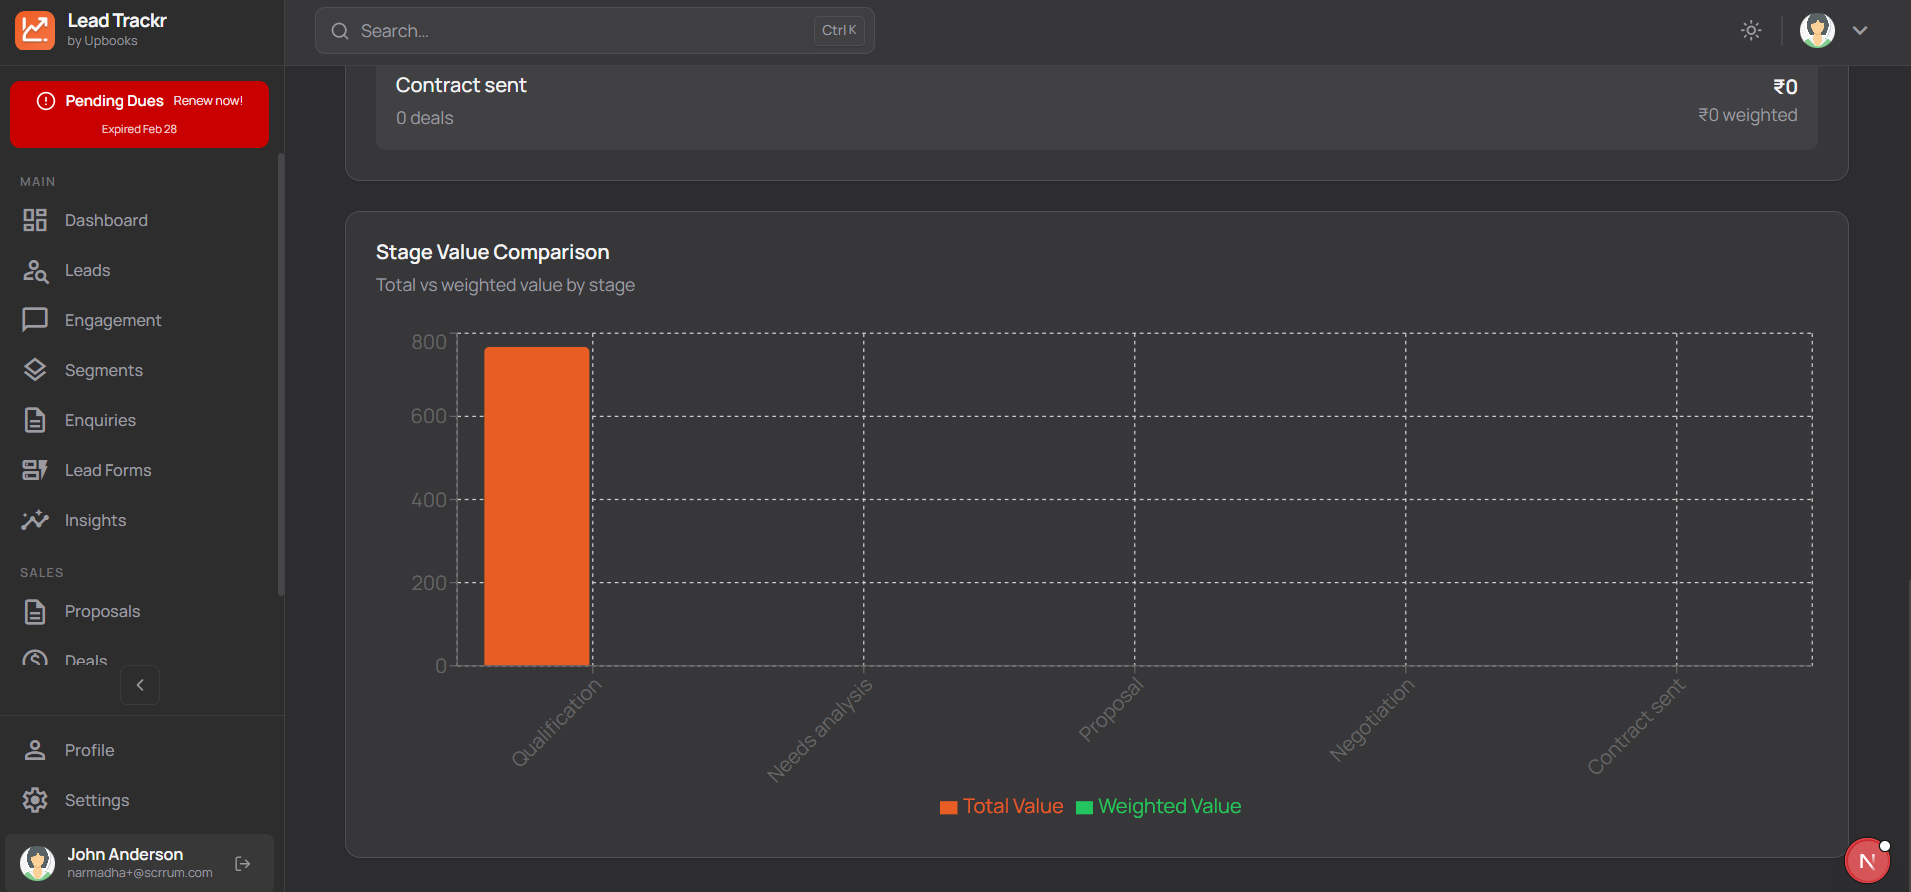Screen dimensions: 1911x892
Task: Toggle Weighted Value legend item
Action: [1159, 806]
